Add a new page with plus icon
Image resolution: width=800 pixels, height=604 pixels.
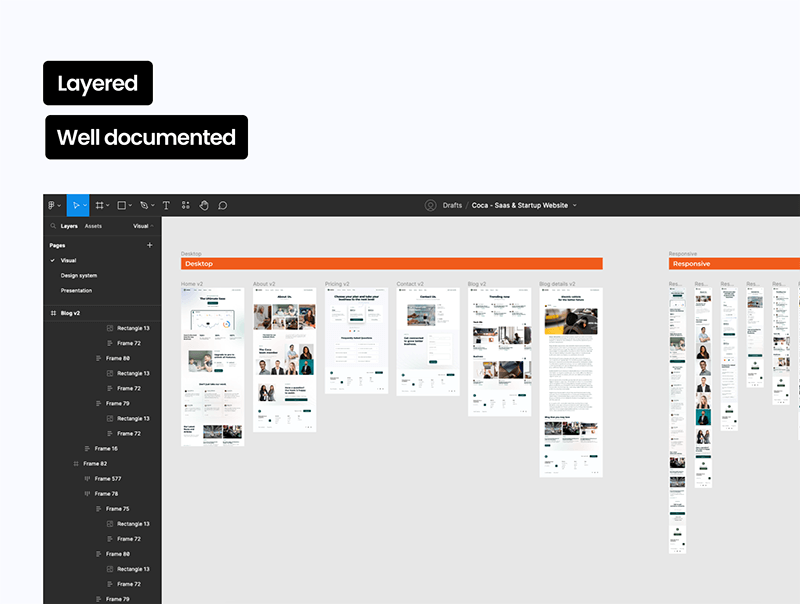pyautogui.click(x=150, y=245)
